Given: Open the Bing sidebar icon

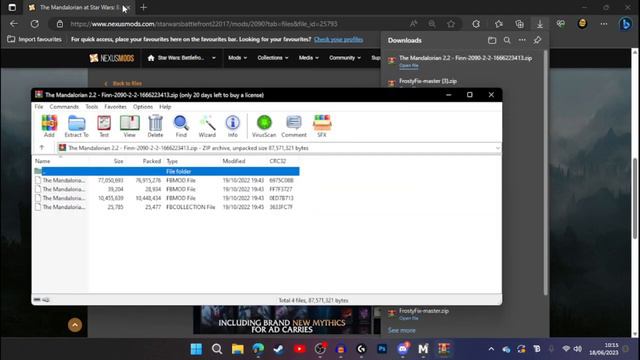Looking at the screenshot, I should coord(625,24).
